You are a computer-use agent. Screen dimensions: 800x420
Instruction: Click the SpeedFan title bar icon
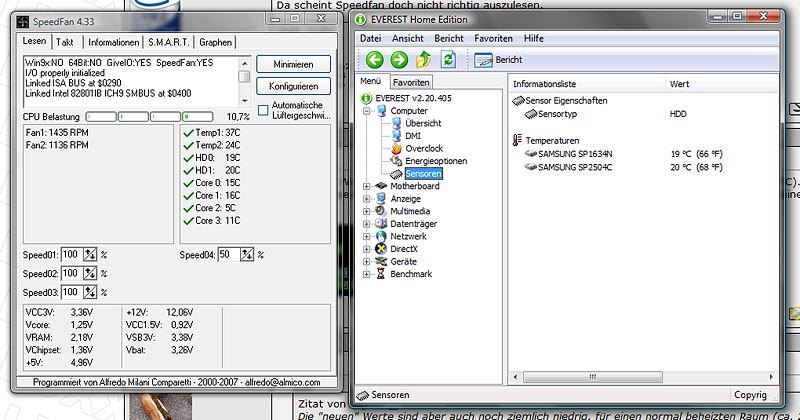(x=23, y=21)
